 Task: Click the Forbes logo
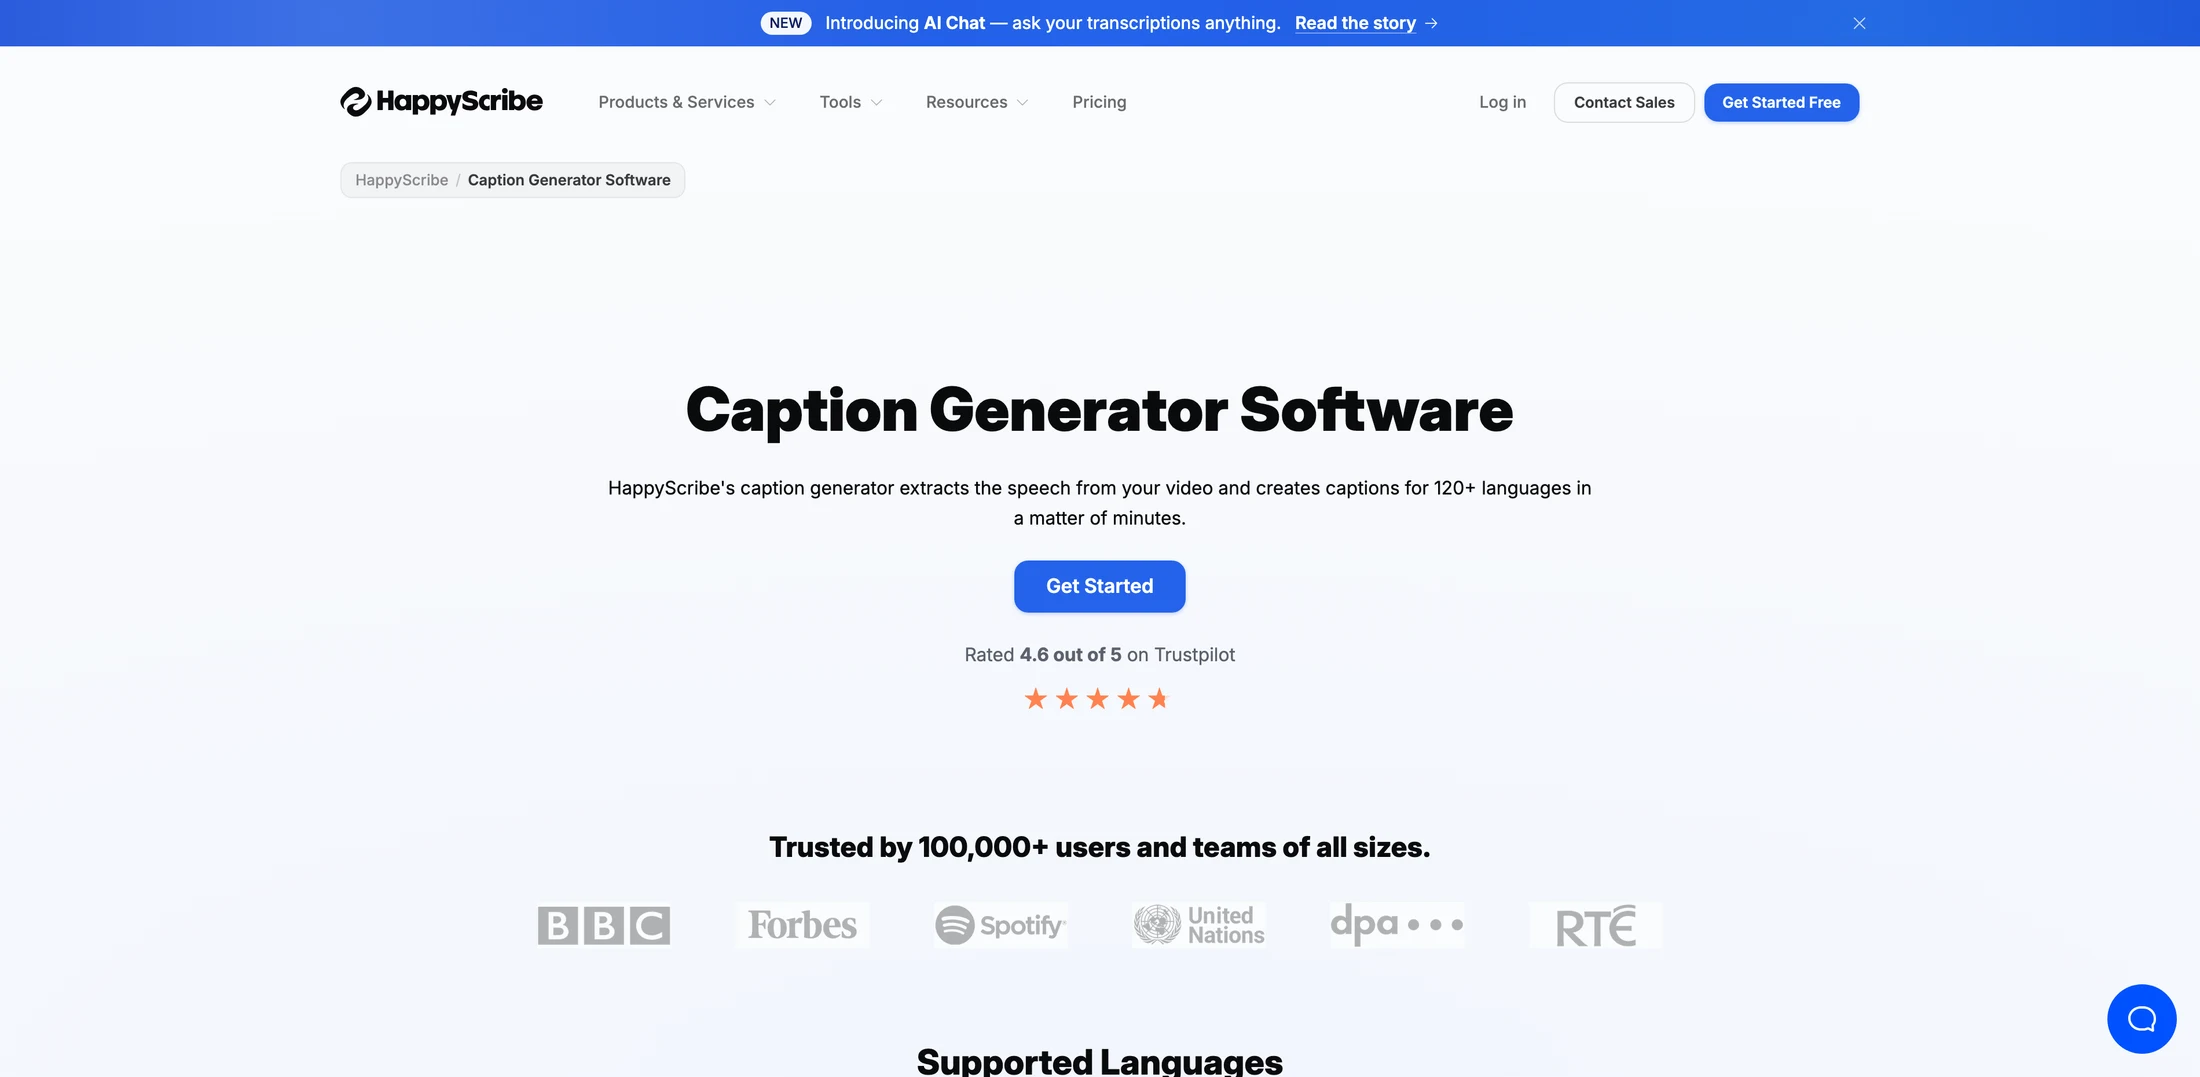[x=802, y=925]
